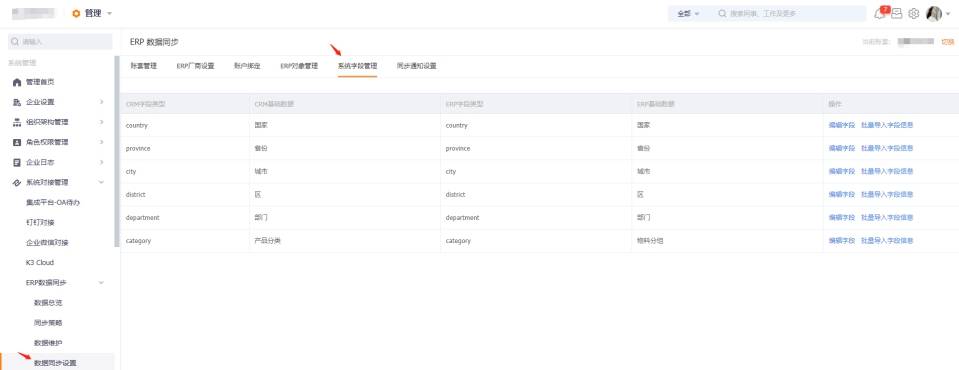The image size is (959, 370).
Task: Click the user avatar picture
Action: [x=933, y=13]
